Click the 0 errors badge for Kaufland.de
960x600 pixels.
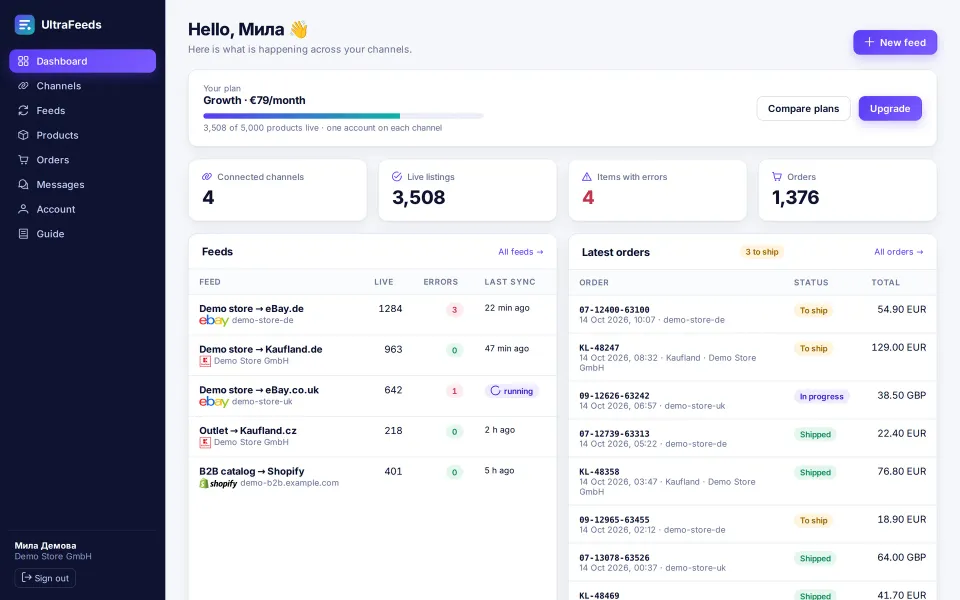454,350
